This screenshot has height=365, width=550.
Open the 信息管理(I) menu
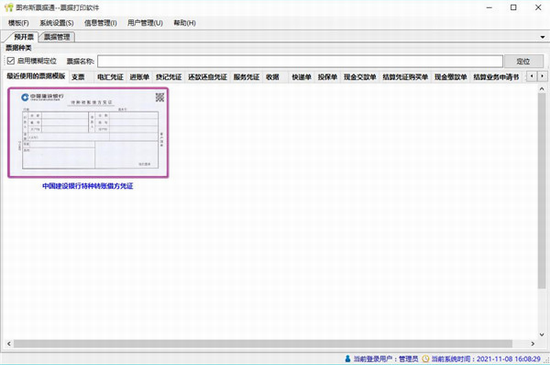pos(100,23)
